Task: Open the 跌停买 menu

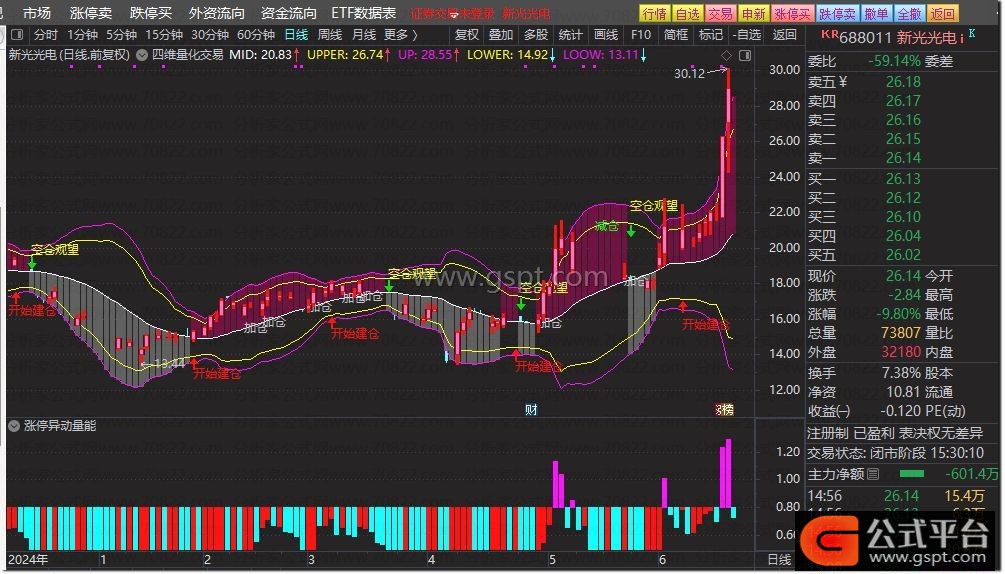Action: point(151,13)
